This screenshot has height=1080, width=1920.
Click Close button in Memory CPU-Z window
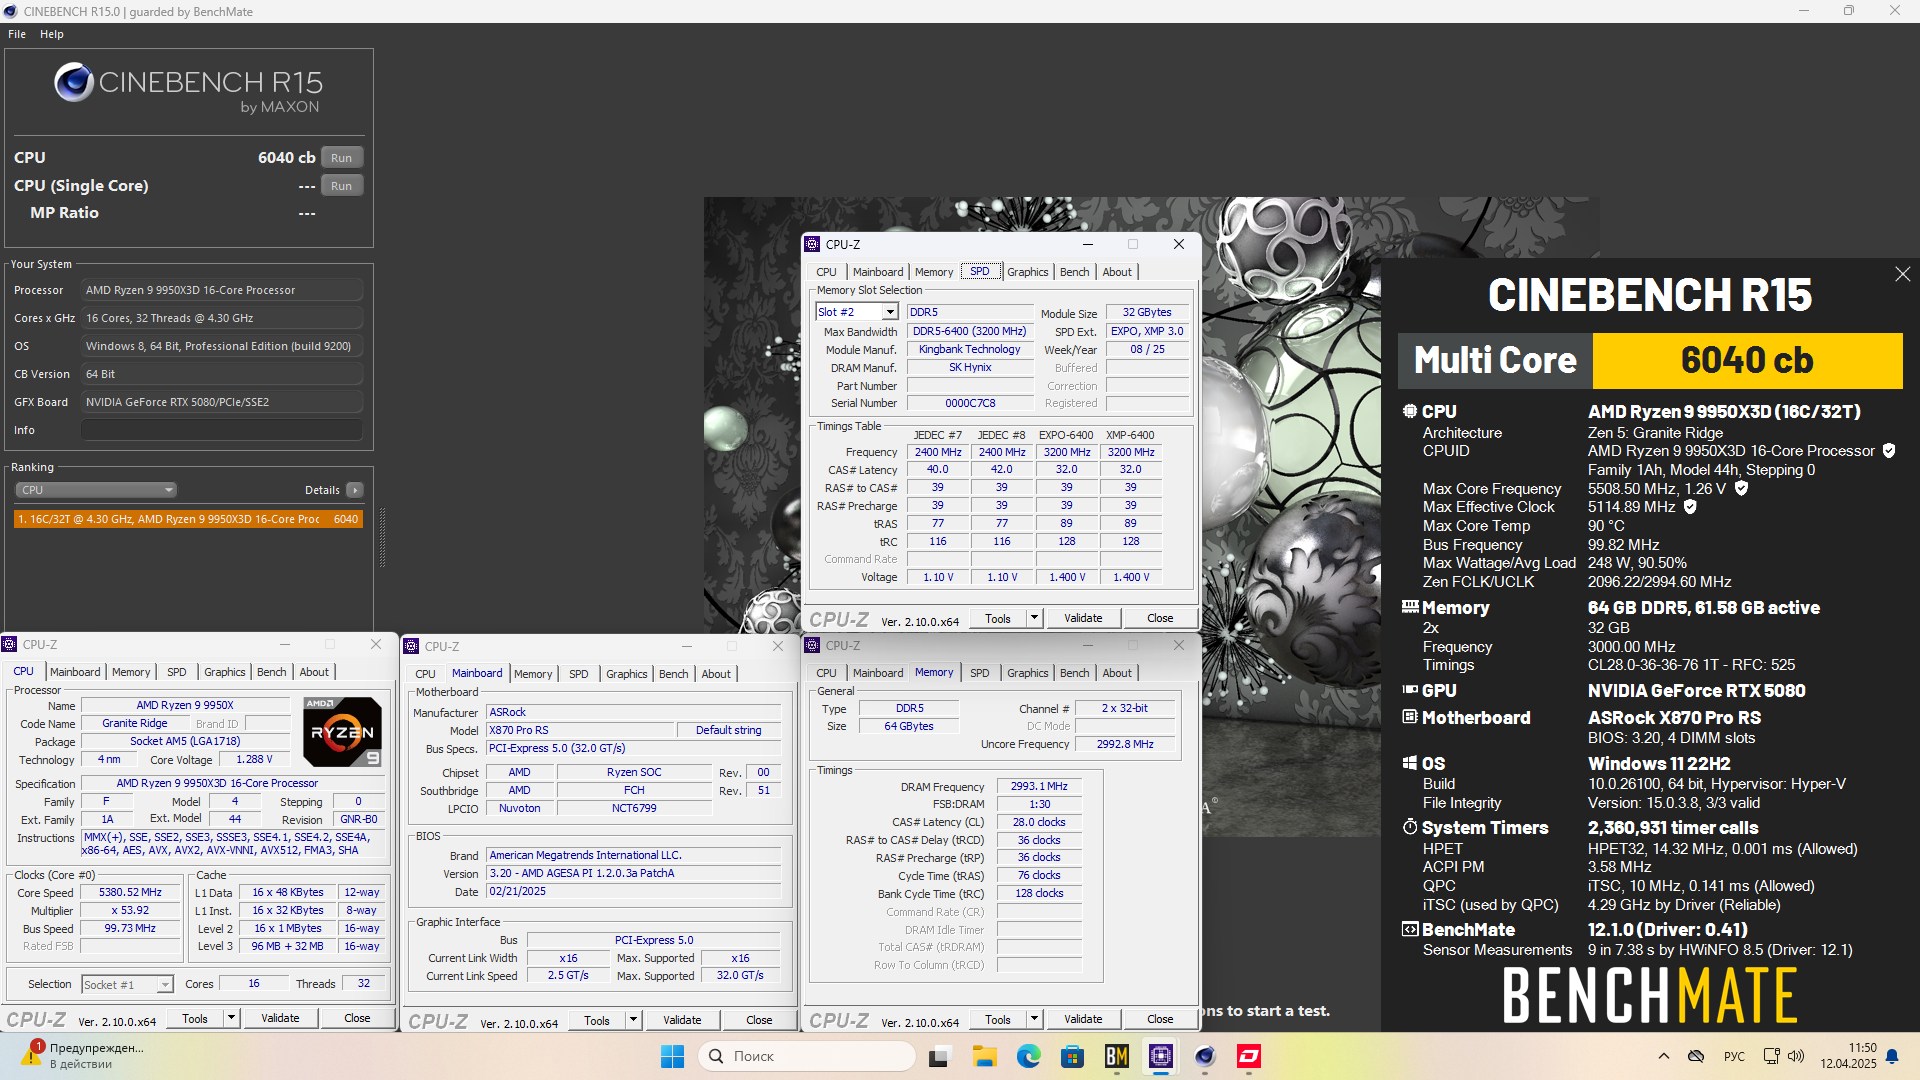(1160, 1019)
